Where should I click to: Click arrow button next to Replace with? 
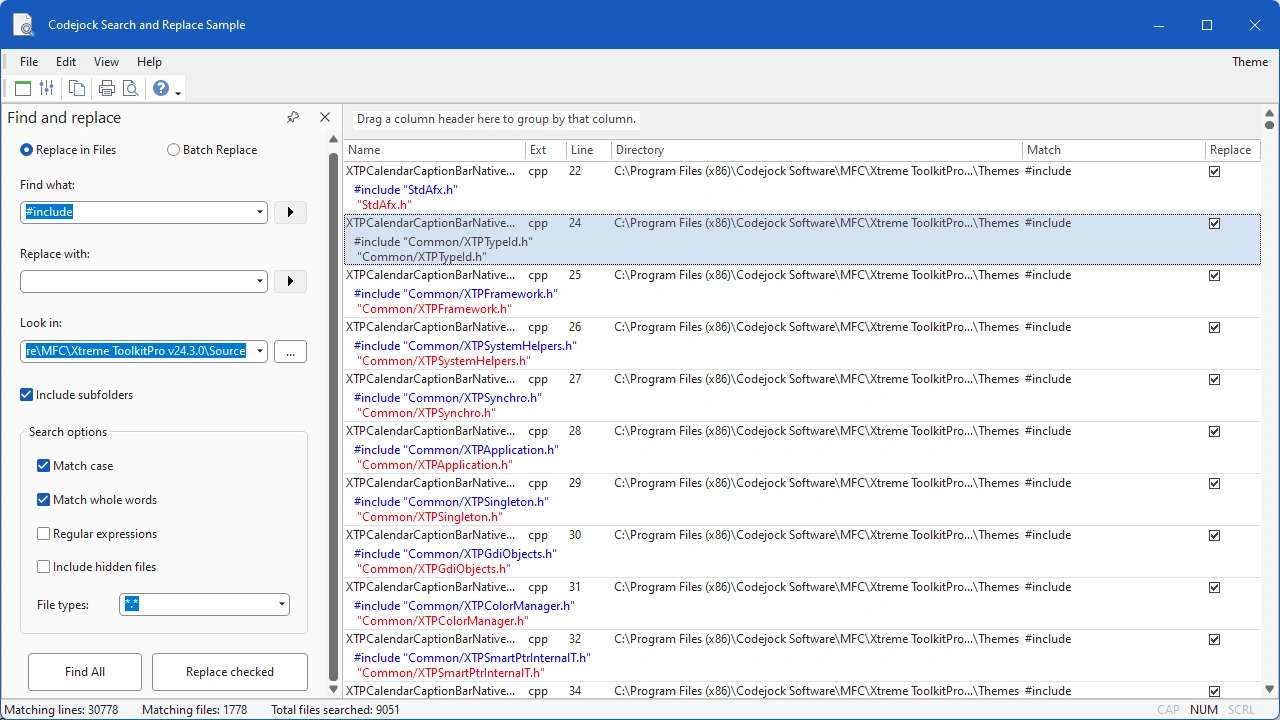pos(290,281)
